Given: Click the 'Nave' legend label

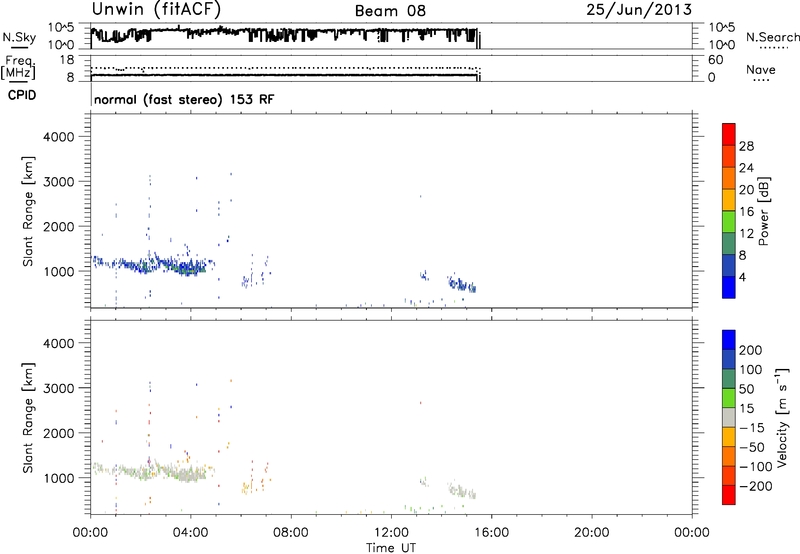Looking at the screenshot, I should coord(761,70).
